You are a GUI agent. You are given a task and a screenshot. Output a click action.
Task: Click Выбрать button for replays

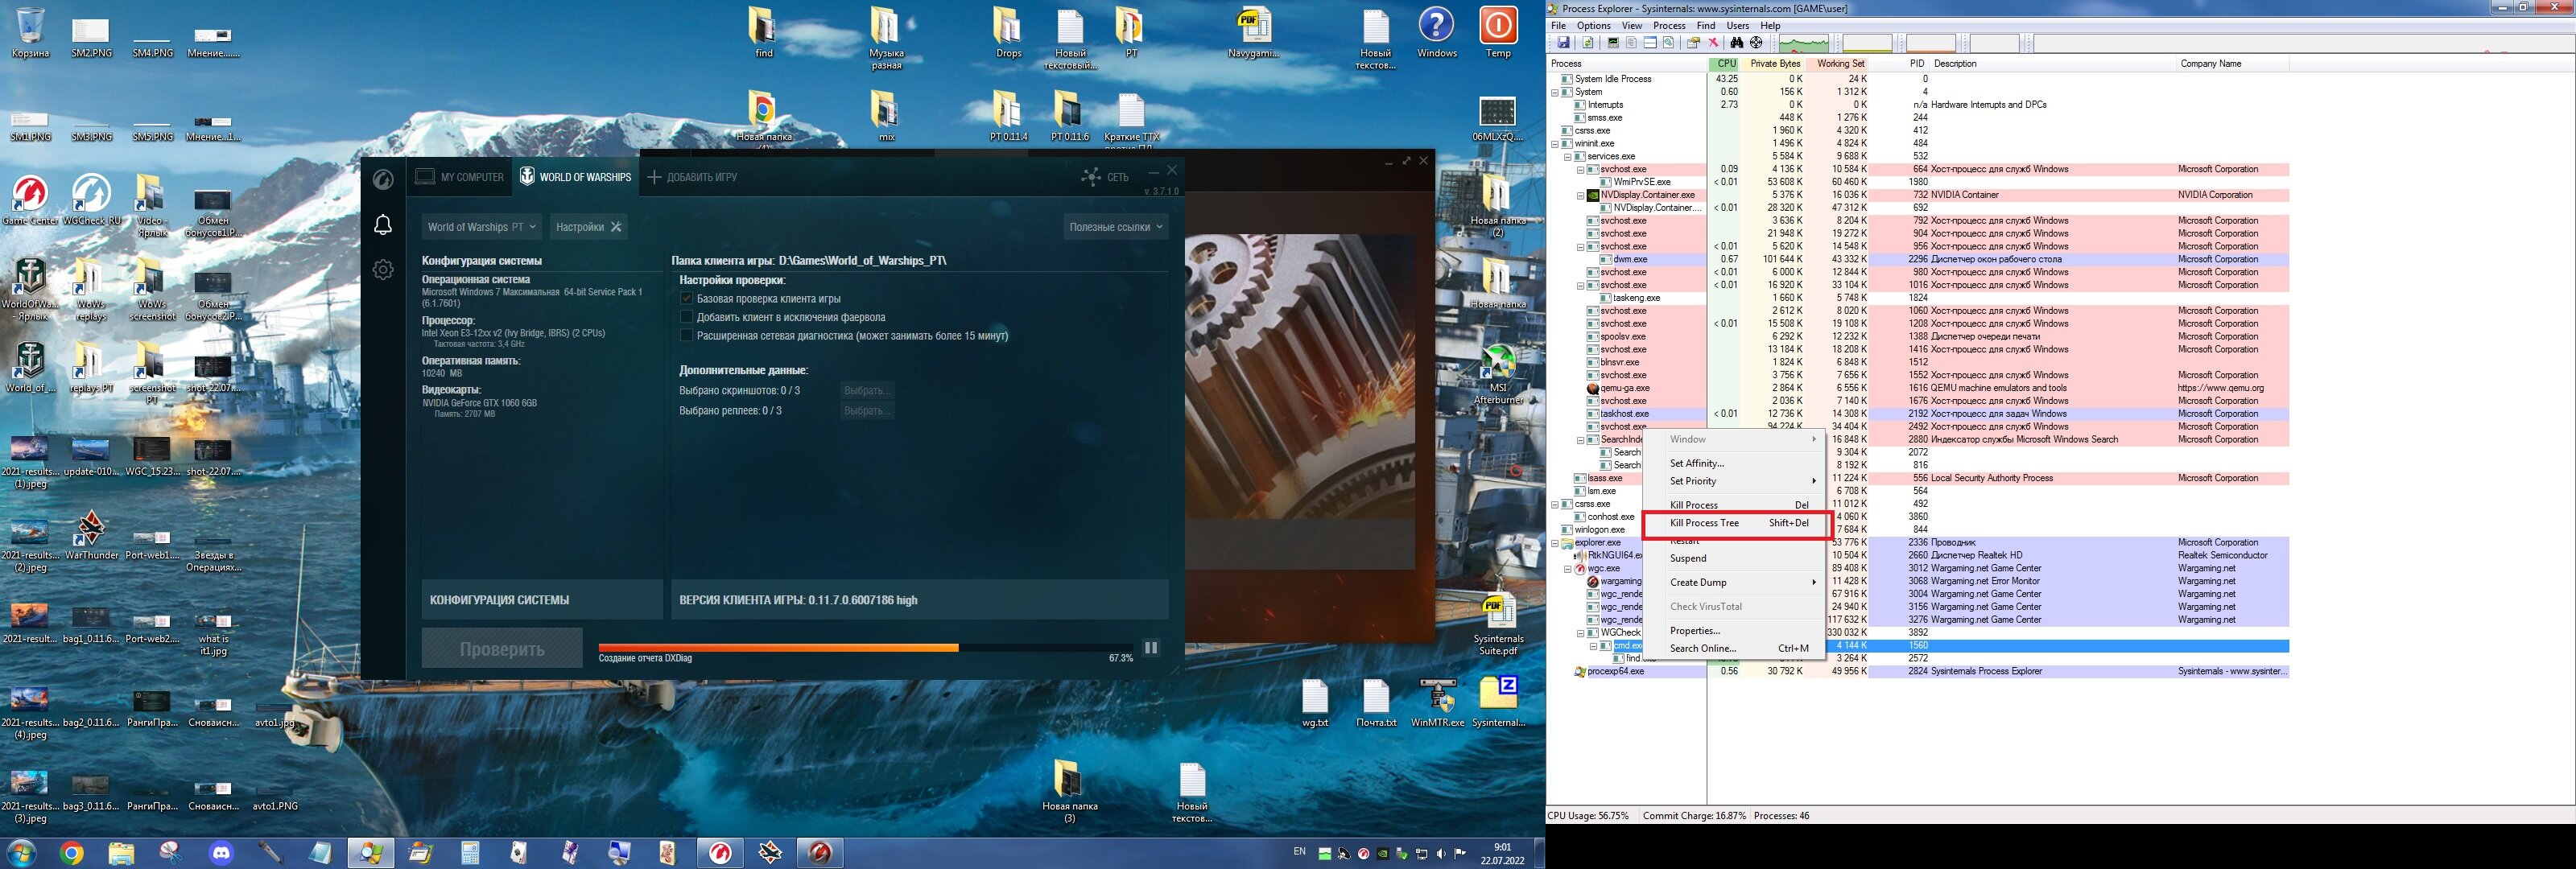866,410
